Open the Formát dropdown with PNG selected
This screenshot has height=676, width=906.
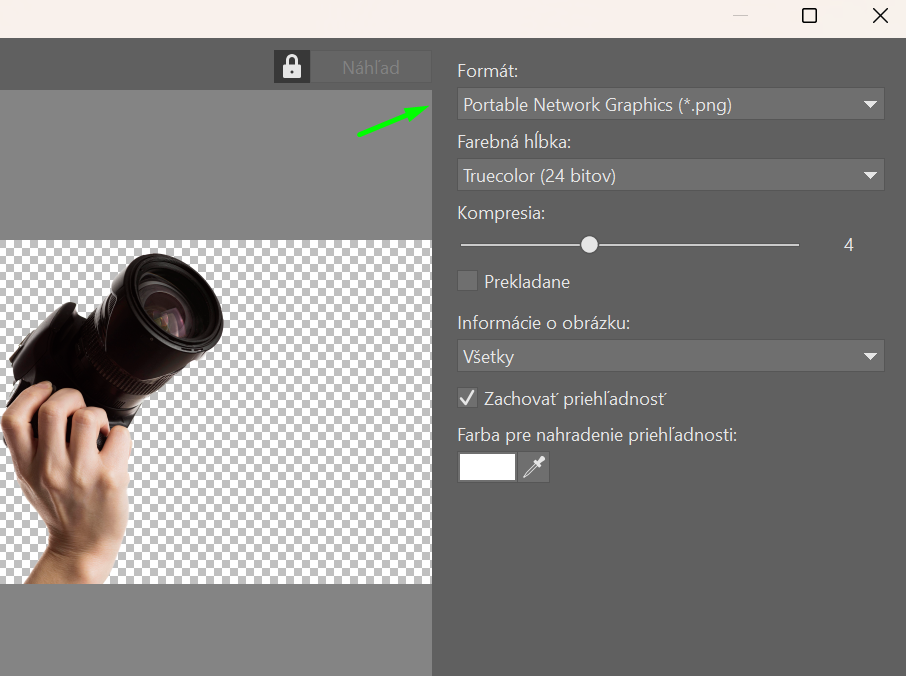671,104
